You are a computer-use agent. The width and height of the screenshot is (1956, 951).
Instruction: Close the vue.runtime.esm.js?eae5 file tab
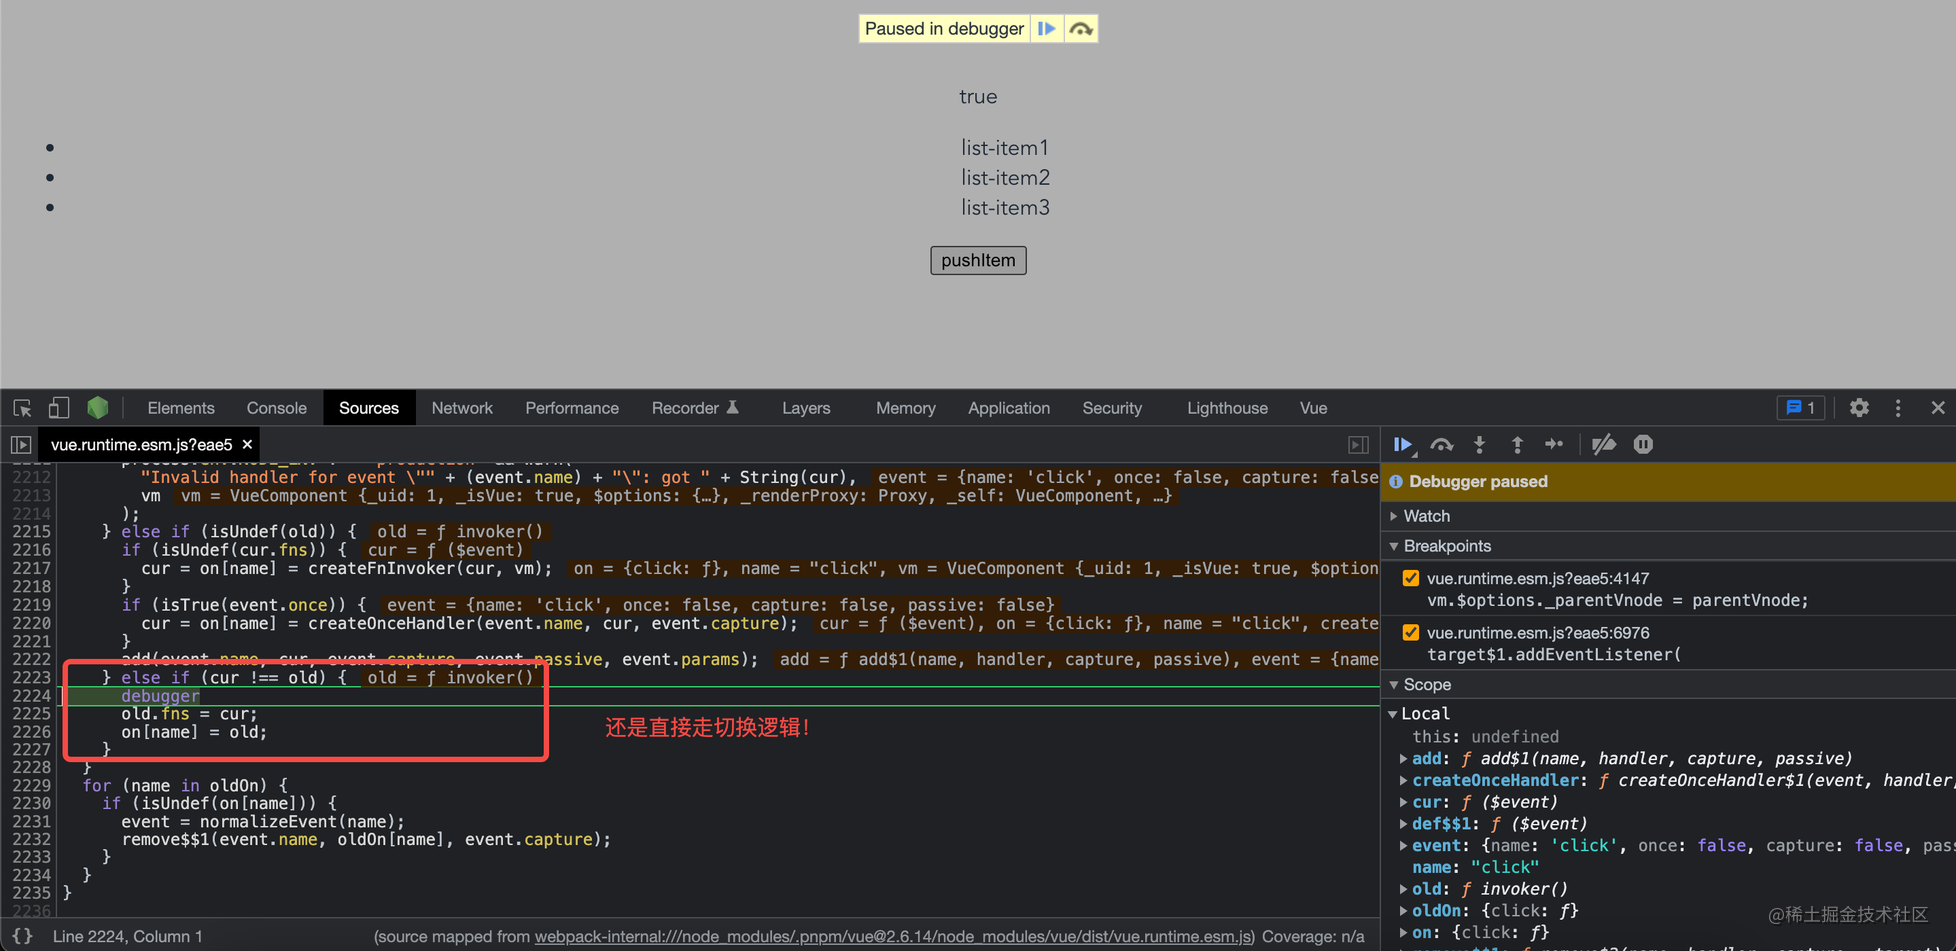[247, 445]
